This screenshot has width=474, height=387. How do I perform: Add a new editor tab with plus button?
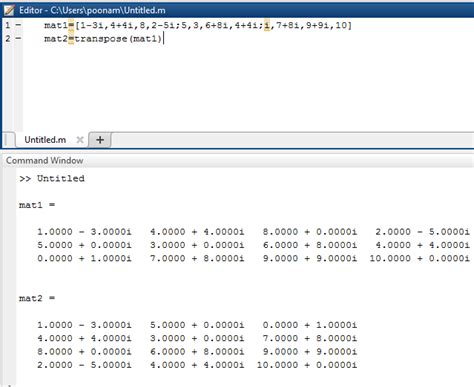100,140
